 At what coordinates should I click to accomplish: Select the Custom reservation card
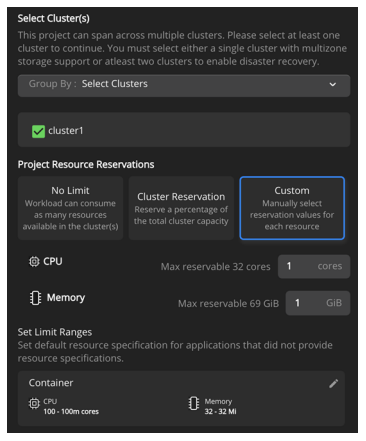[x=292, y=208]
